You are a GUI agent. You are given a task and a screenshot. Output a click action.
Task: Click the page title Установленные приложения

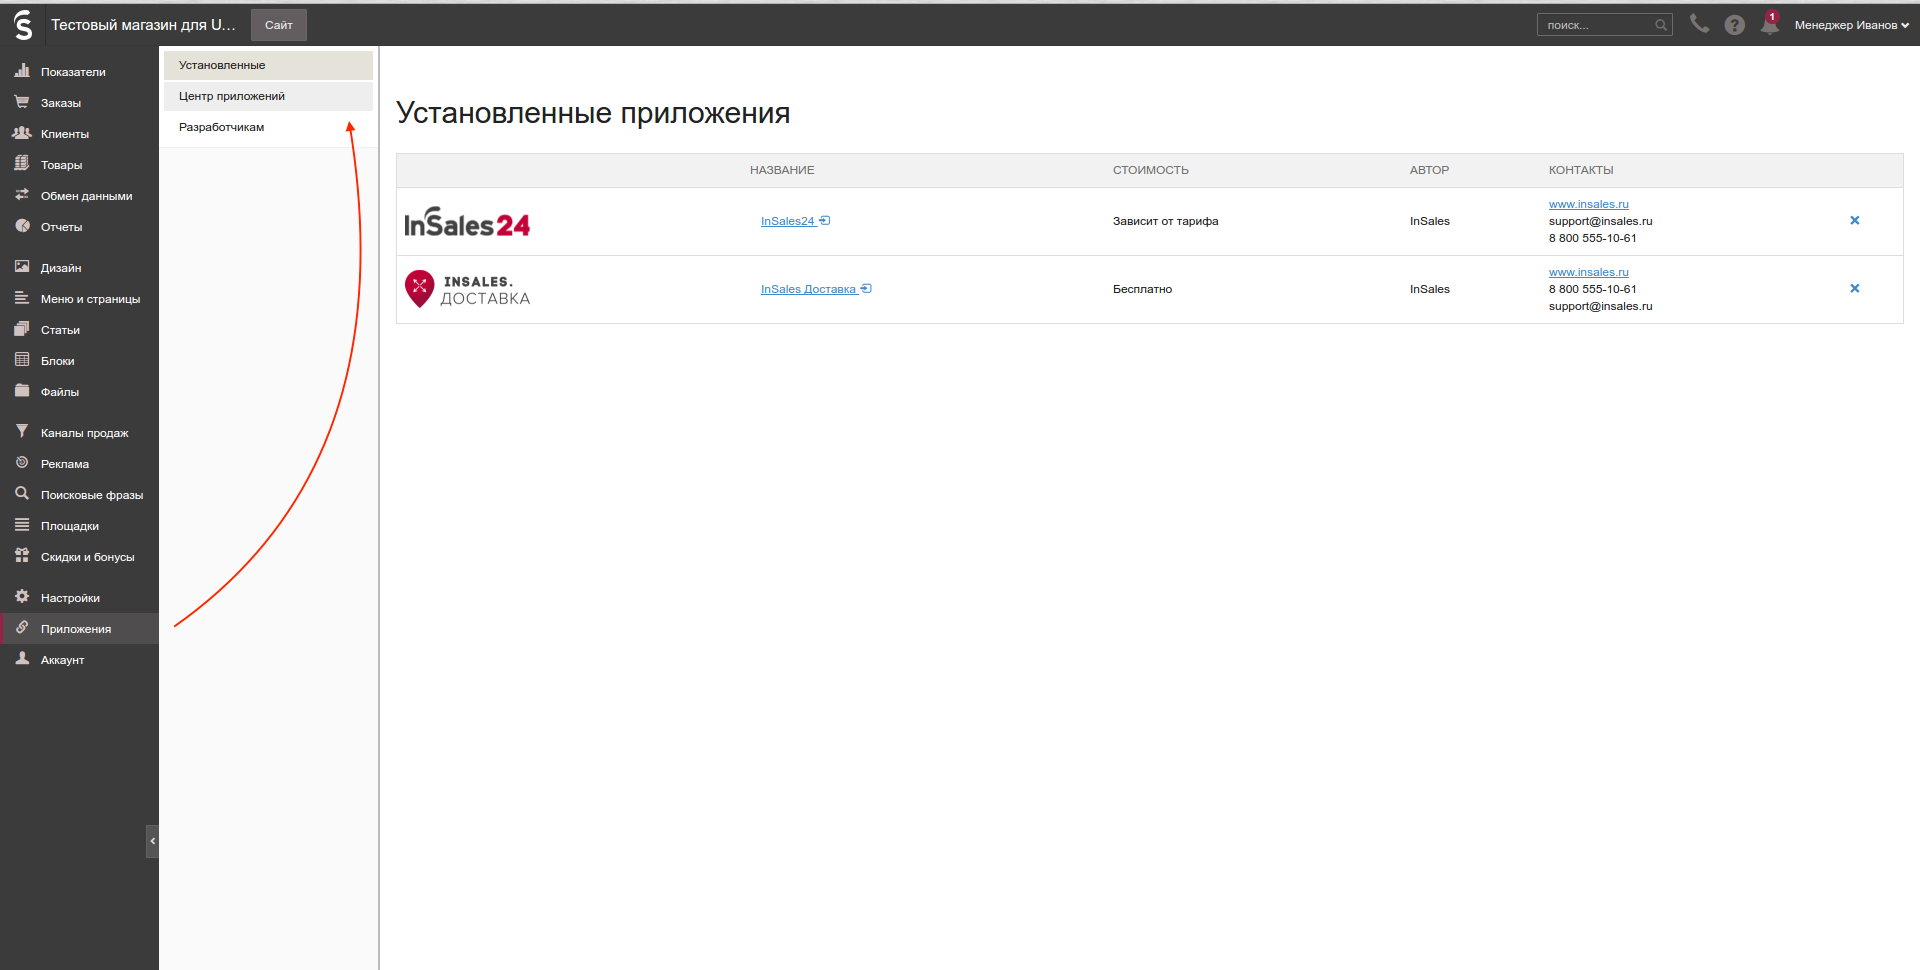click(593, 113)
